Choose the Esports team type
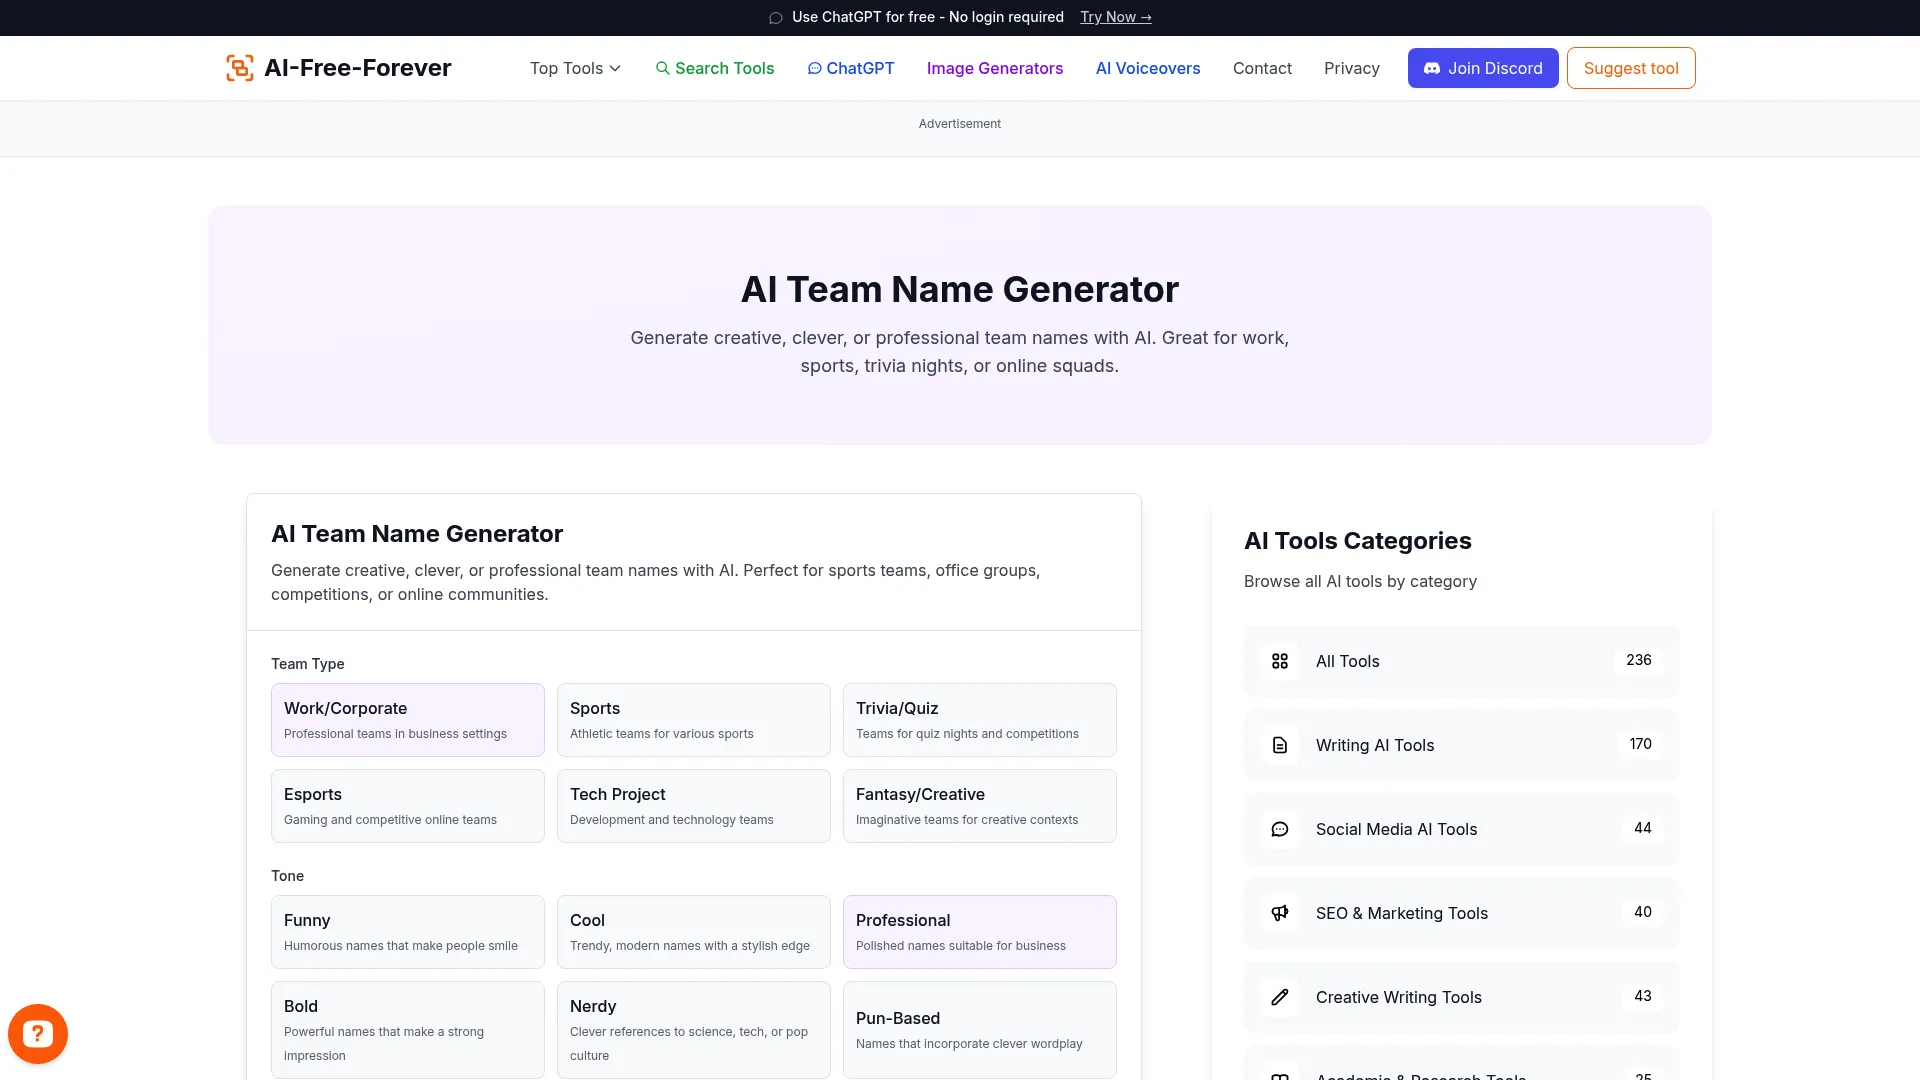1920x1080 pixels. 407,805
